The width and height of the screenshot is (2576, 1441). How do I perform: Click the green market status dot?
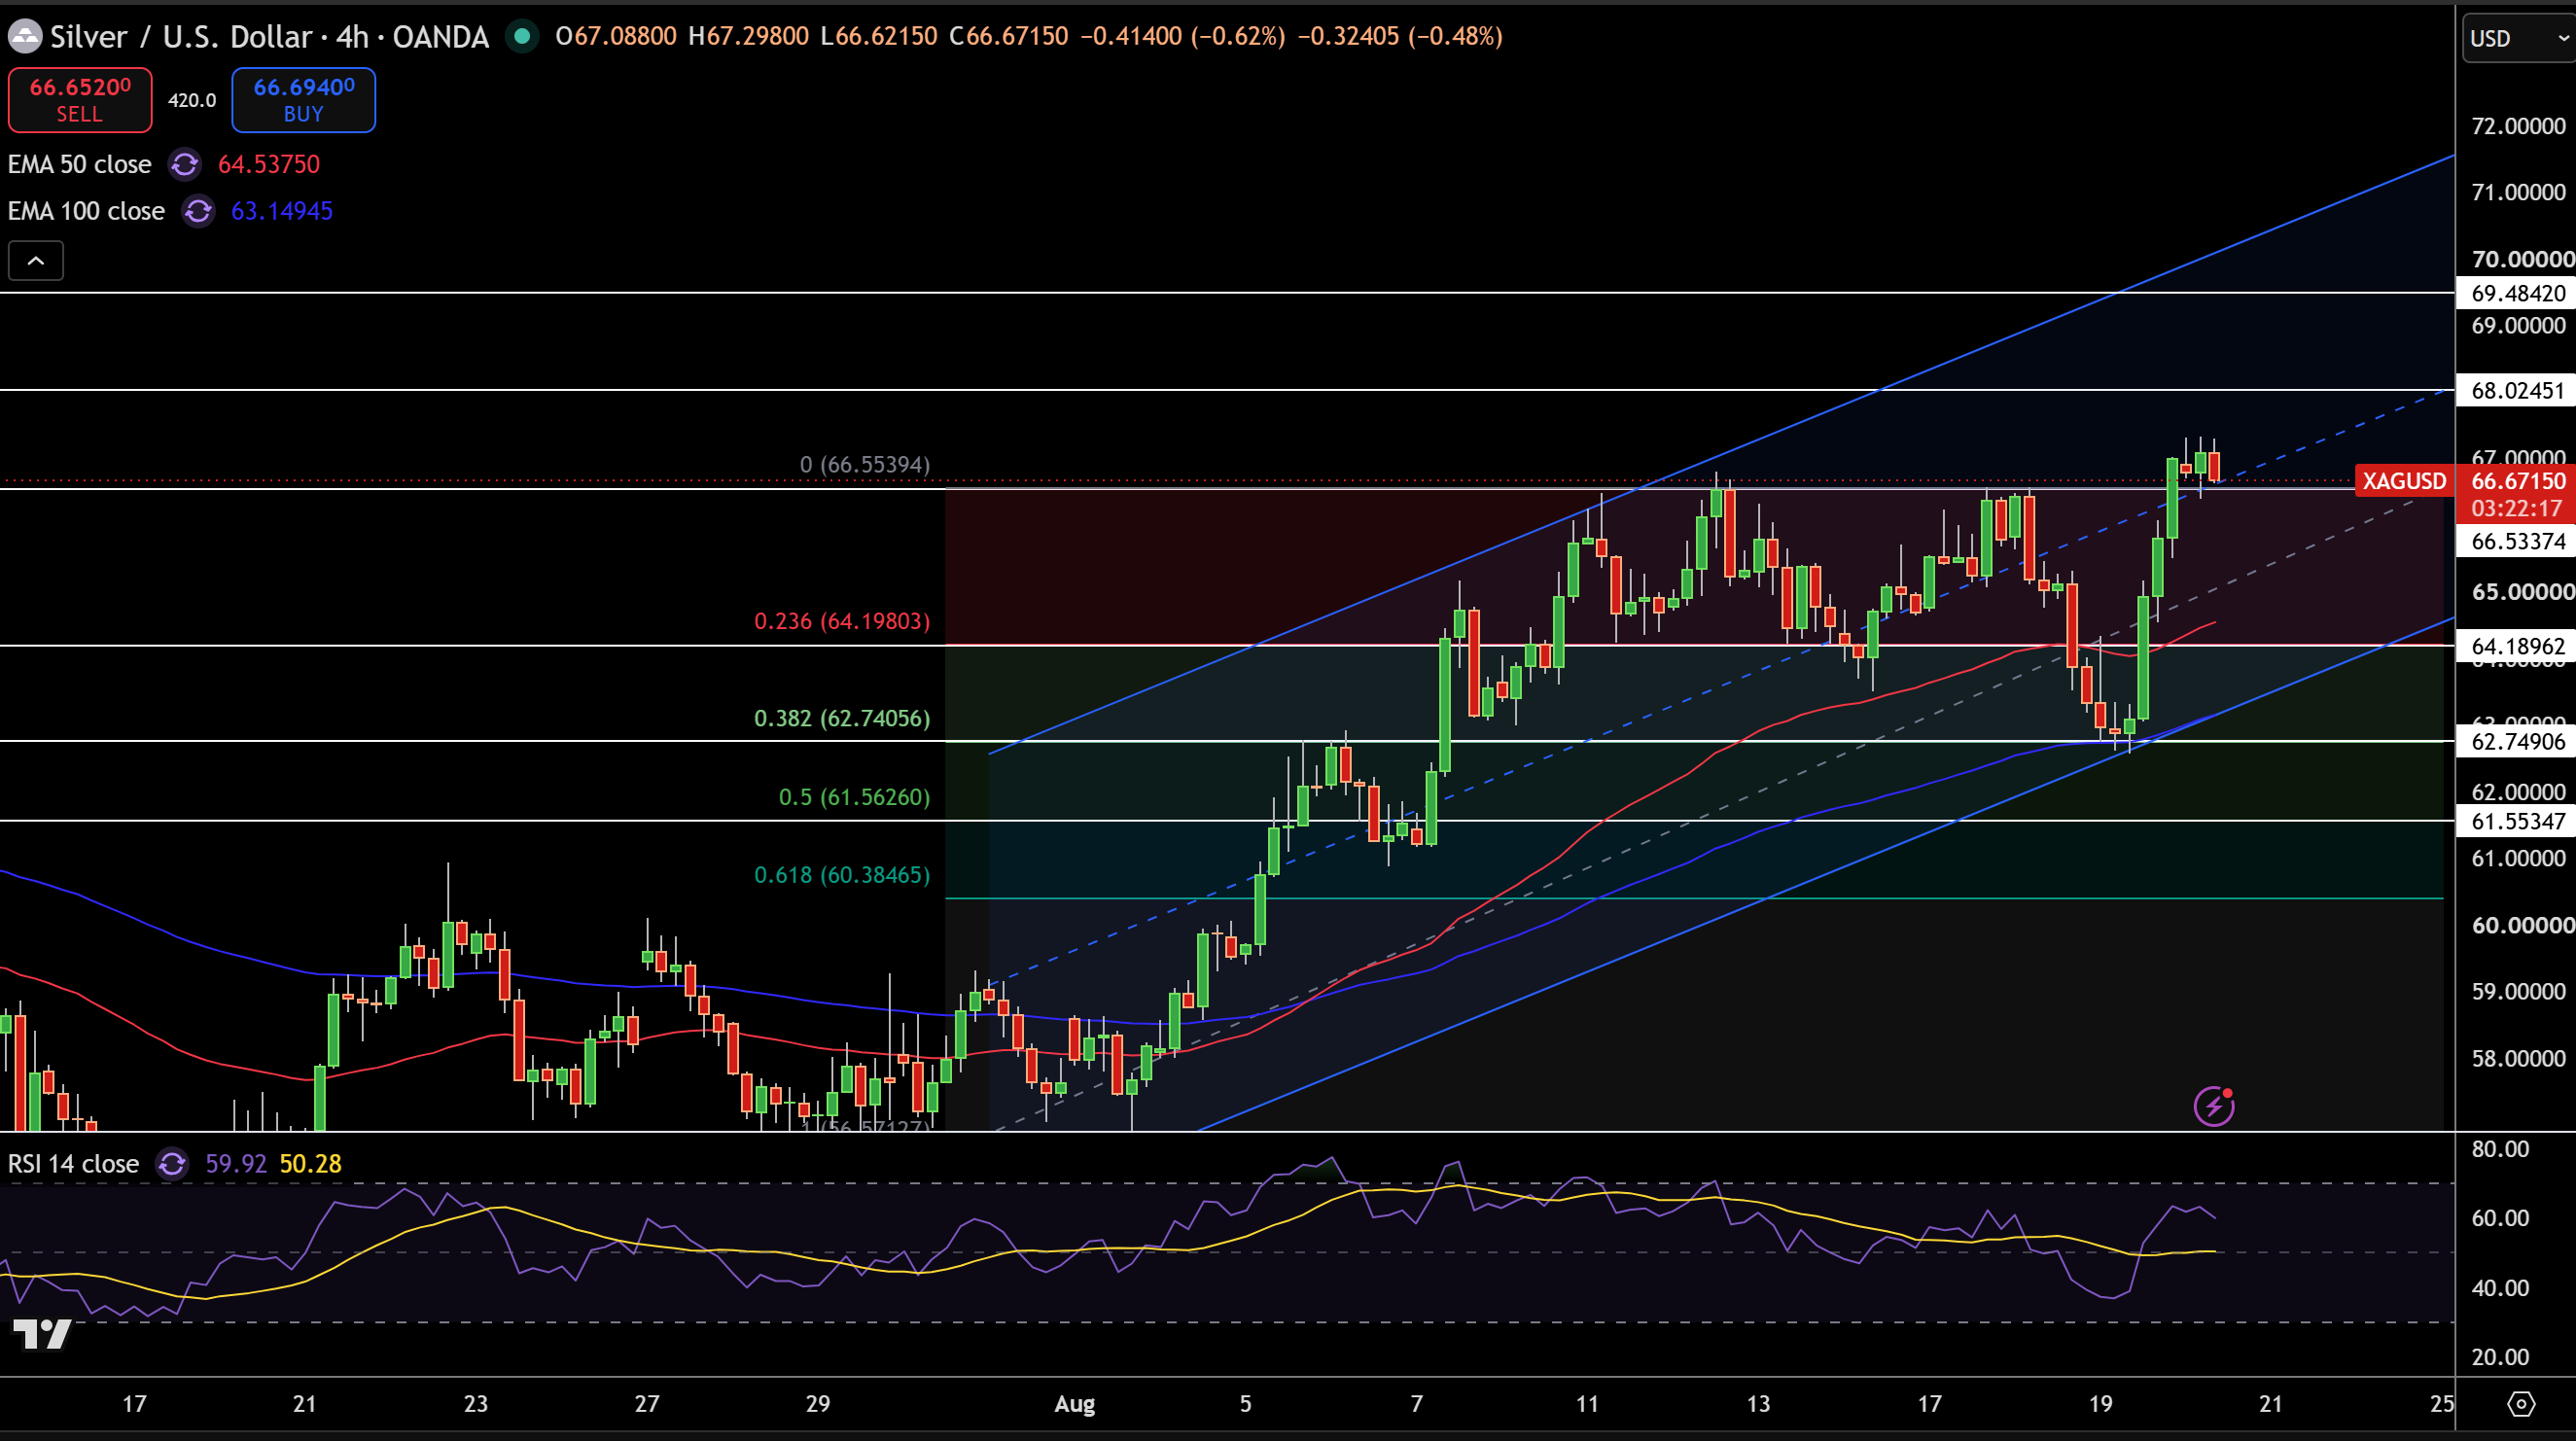[x=520, y=37]
